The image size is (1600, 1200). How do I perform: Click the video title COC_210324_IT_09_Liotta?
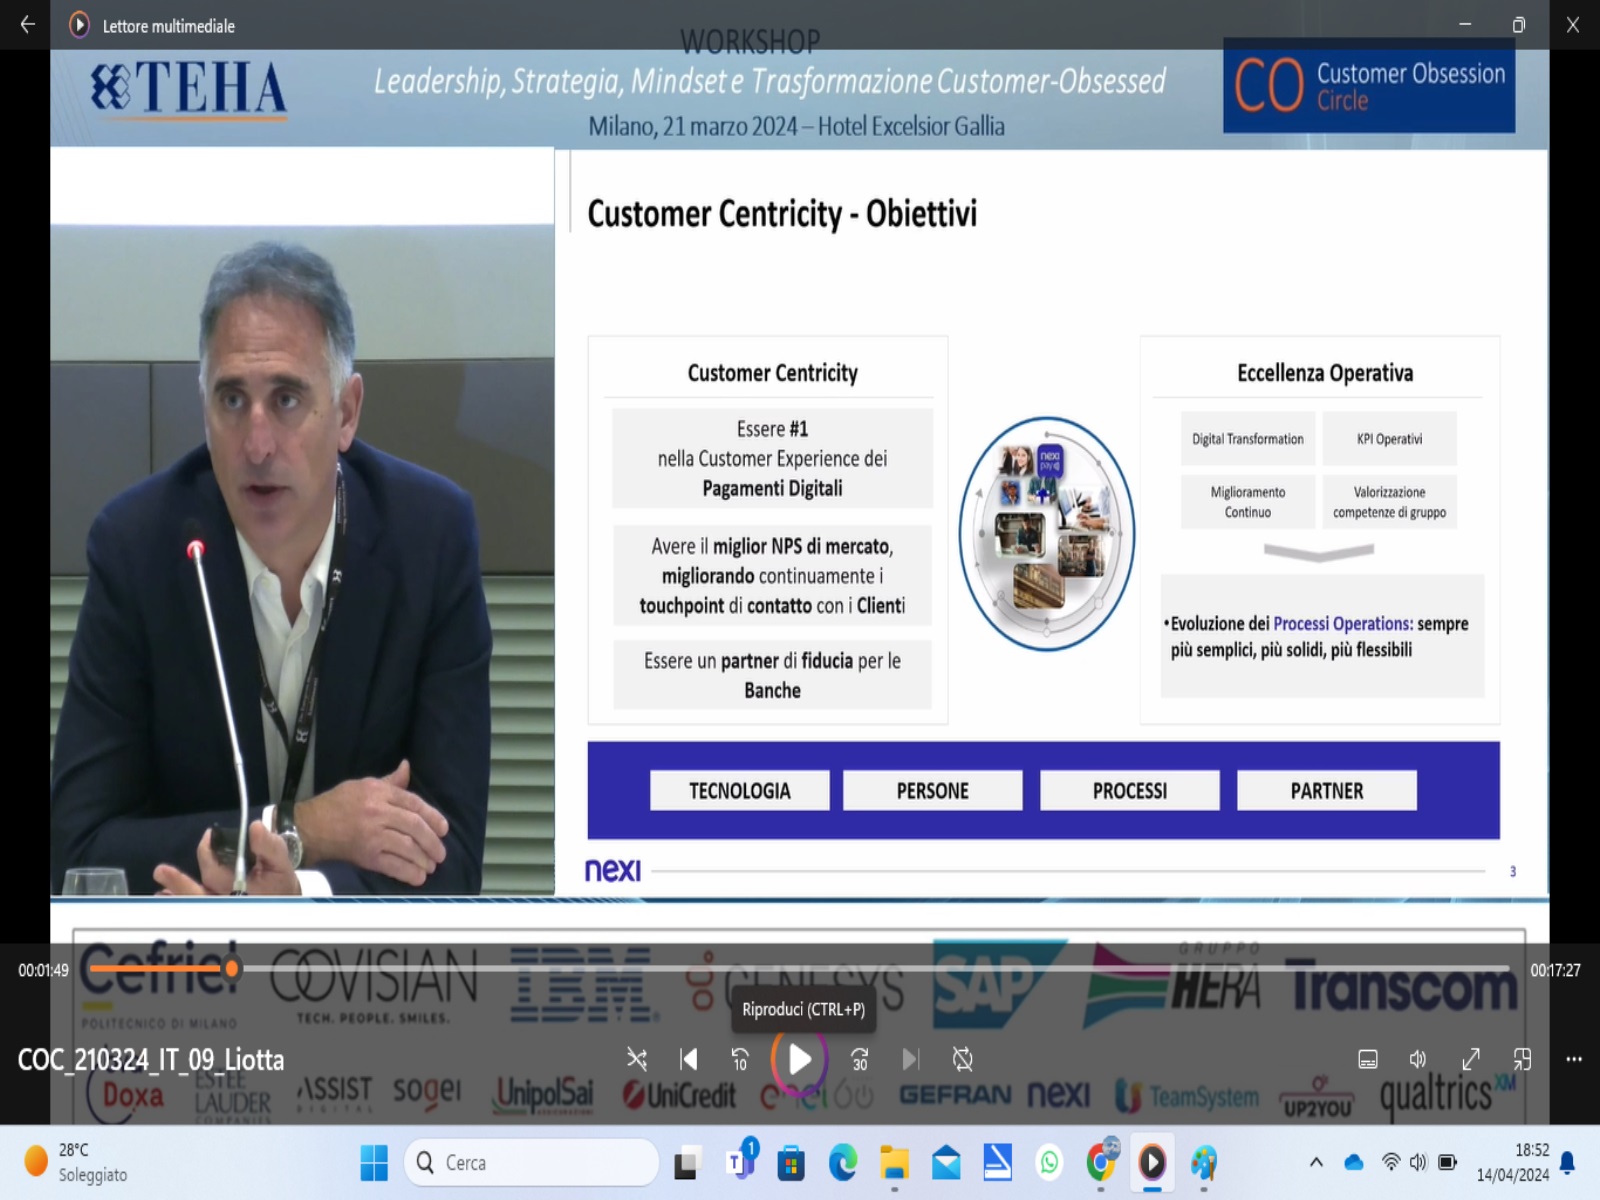pos(151,1060)
